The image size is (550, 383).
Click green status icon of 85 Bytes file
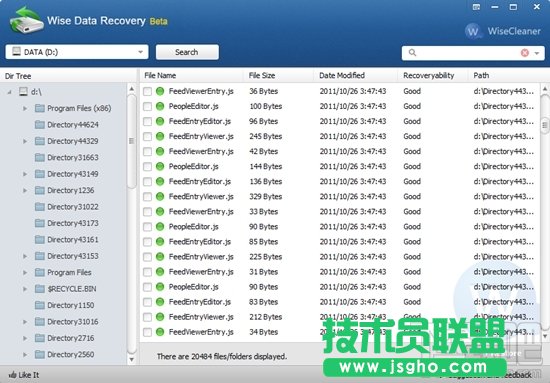[x=160, y=242]
